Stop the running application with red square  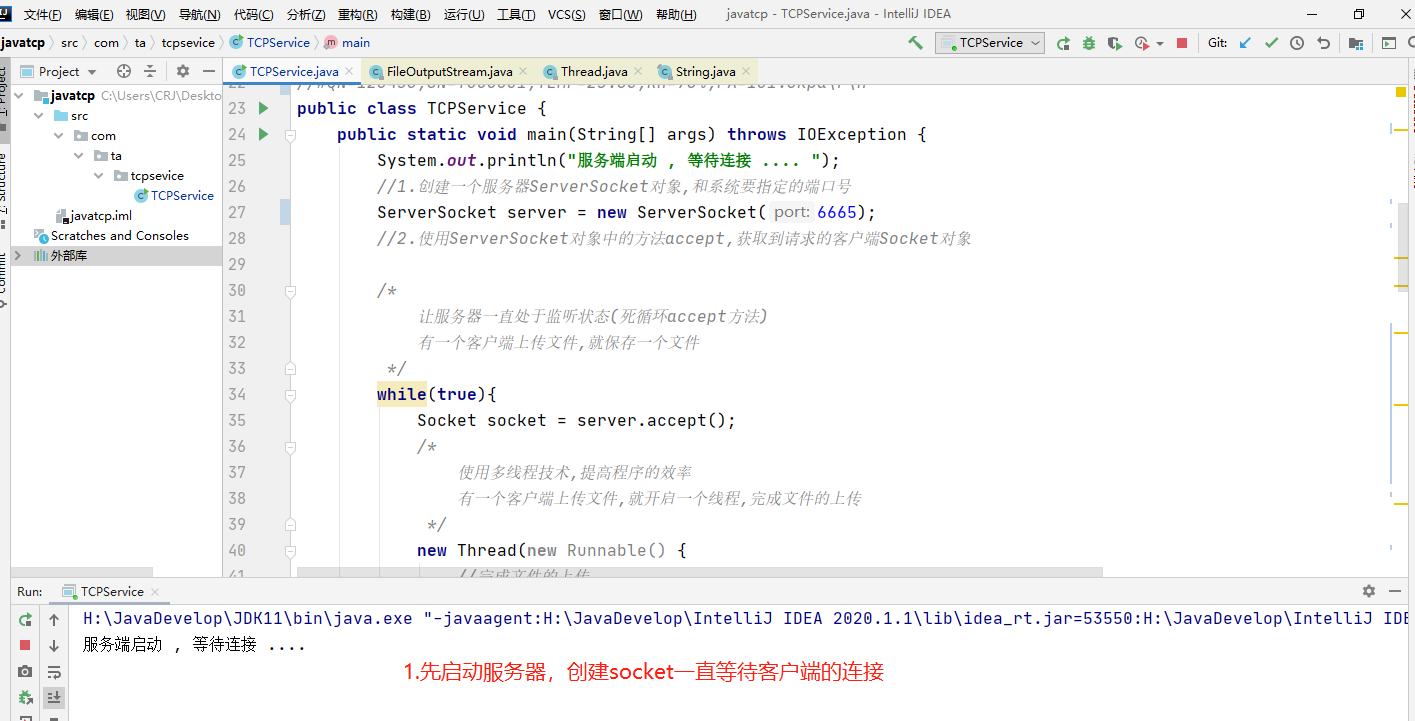pyautogui.click(x=1182, y=42)
